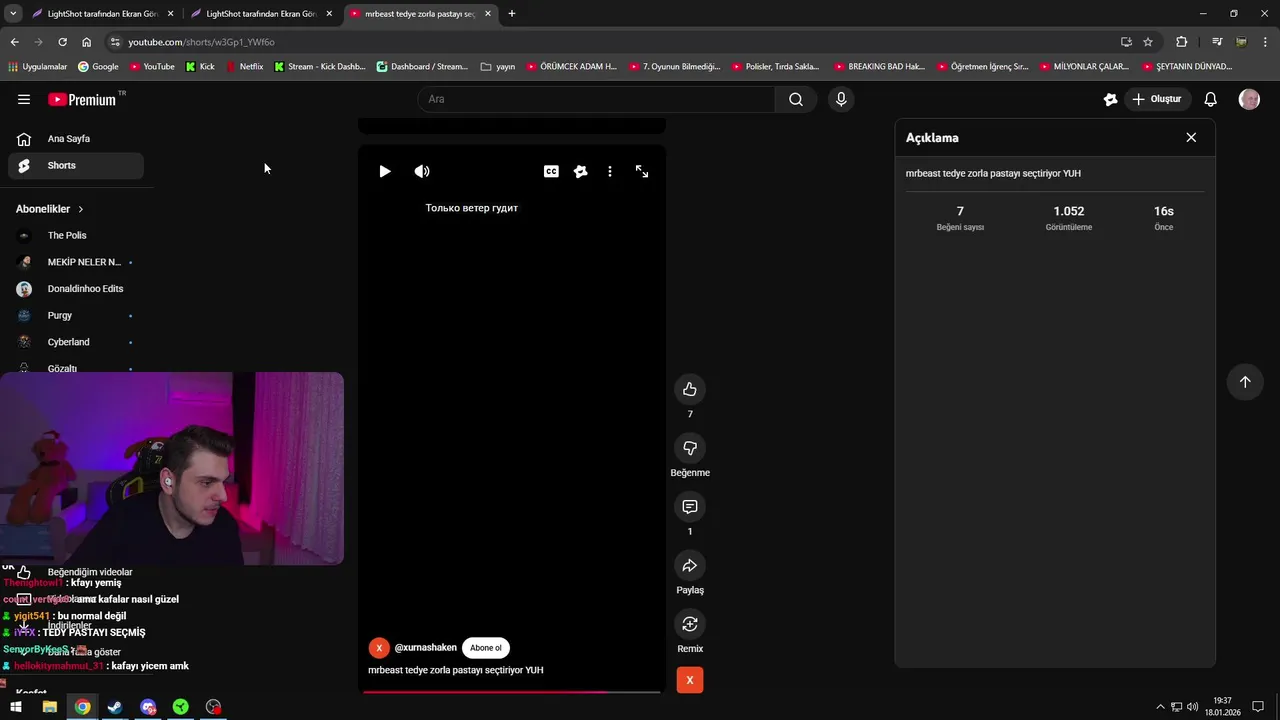Screen dimensions: 1280x720
Task: Like this Short with thumbs up
Action: [x=690, y=389]
